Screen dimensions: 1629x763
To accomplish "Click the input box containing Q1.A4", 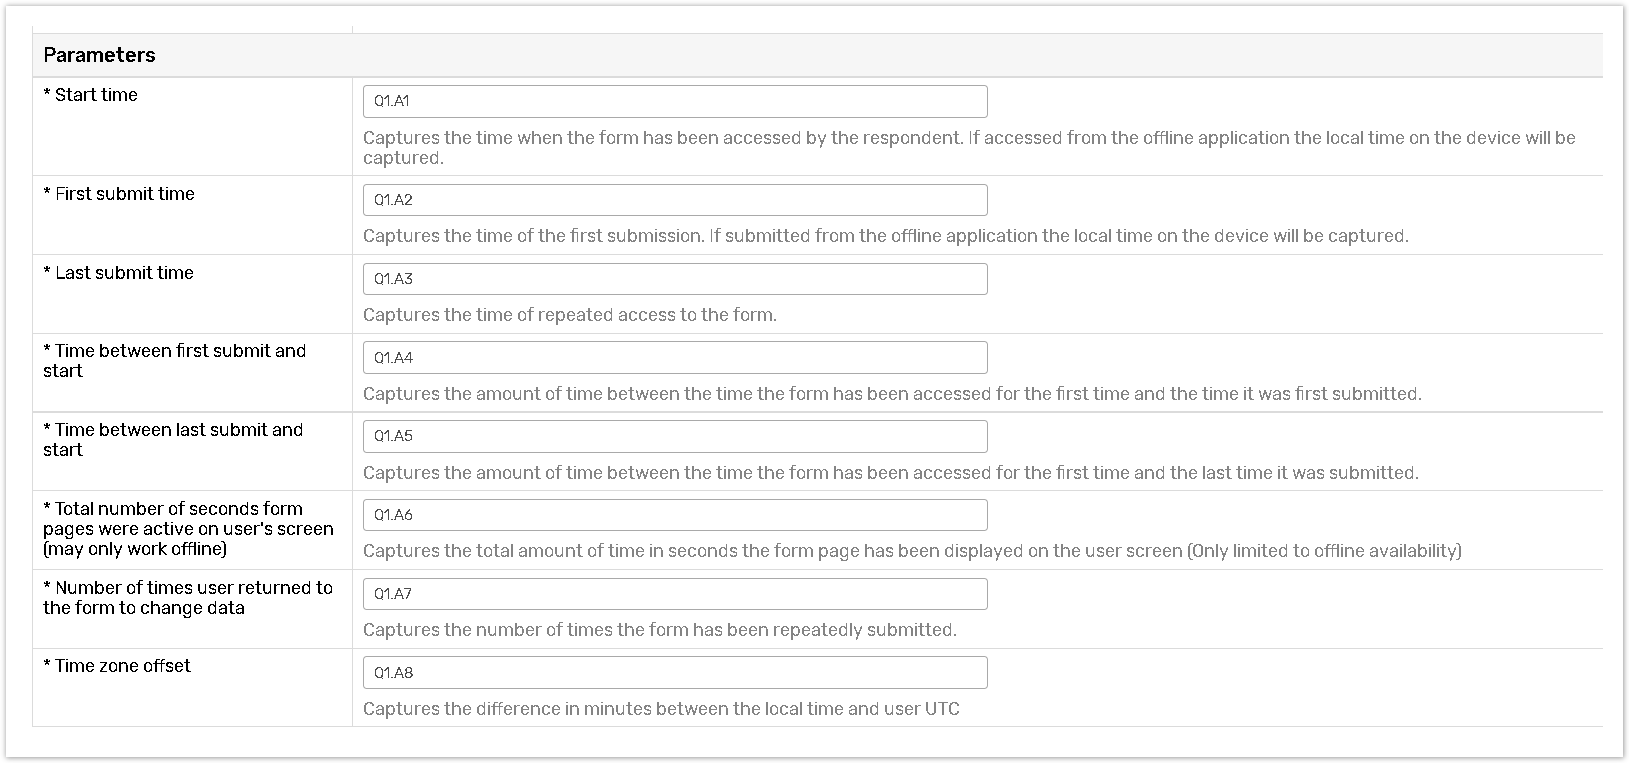I will [675, 358].
